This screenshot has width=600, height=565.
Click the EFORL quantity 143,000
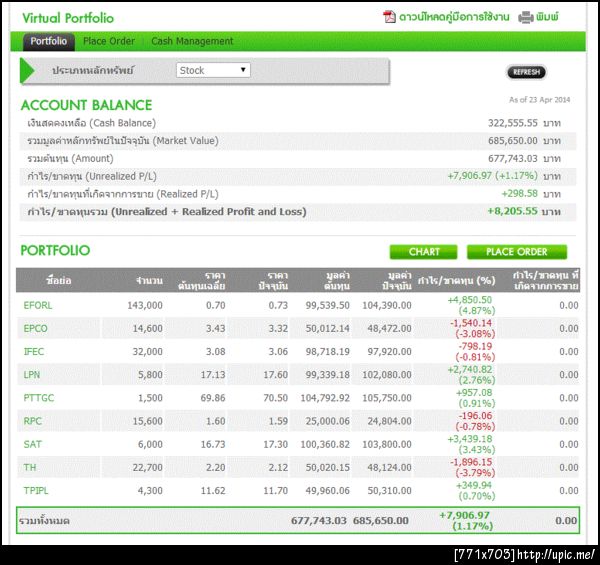click(145, 305)
